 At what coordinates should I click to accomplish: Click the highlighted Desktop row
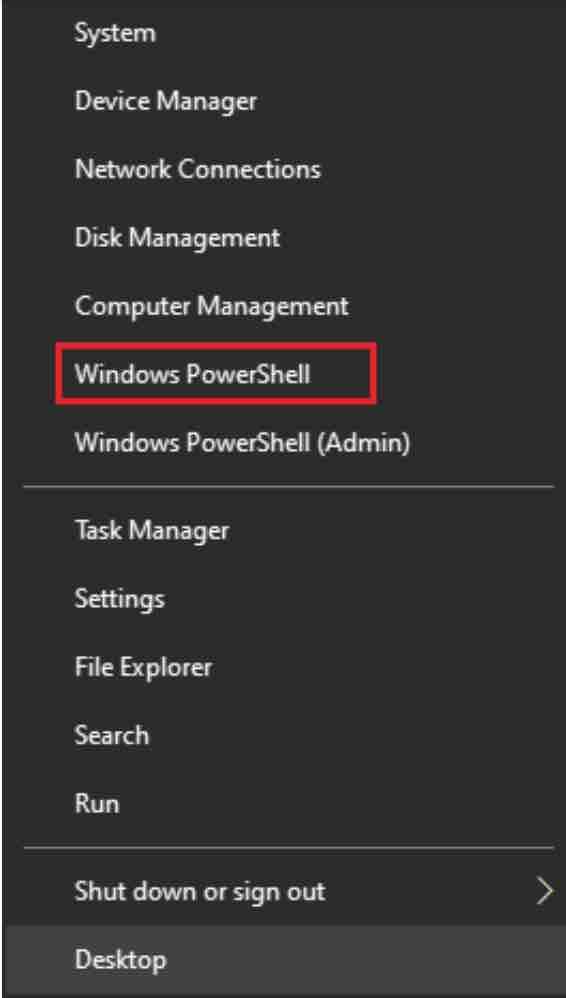point(283,960)
